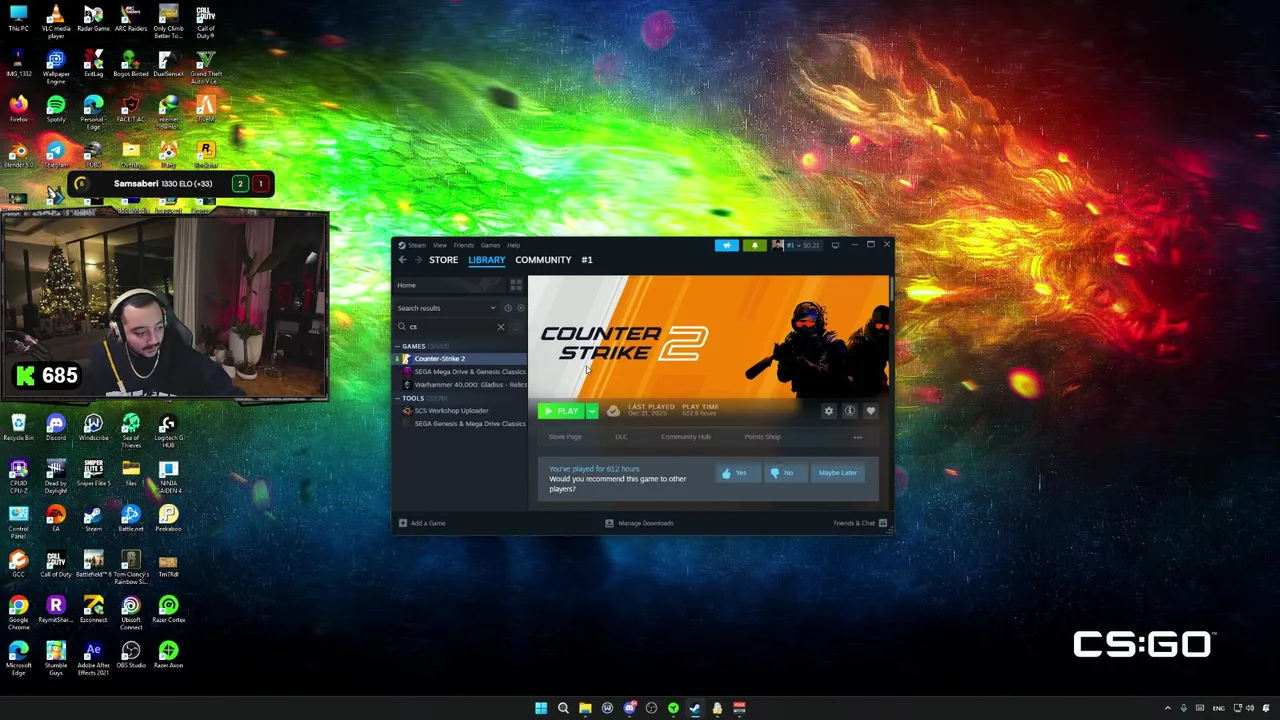Open the Help menu in Steam
The width and height of the screenshot is (1280, 720).
point(513,245)
